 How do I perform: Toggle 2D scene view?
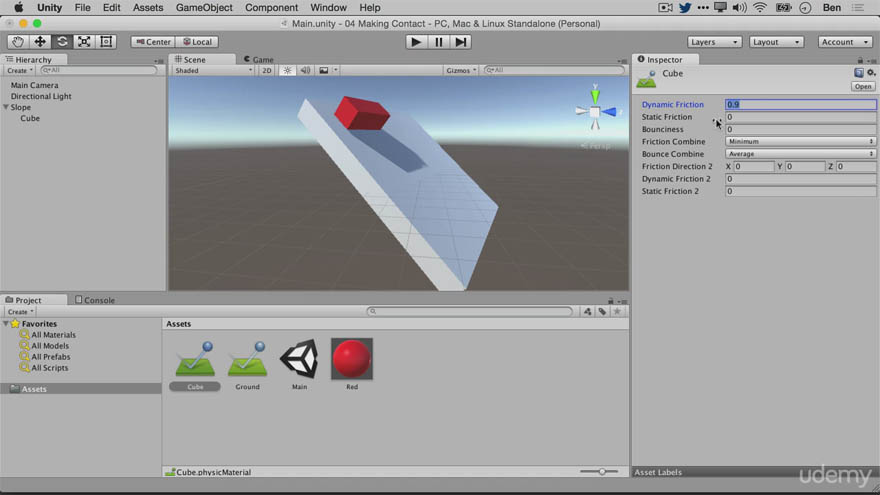pos(267,70)
